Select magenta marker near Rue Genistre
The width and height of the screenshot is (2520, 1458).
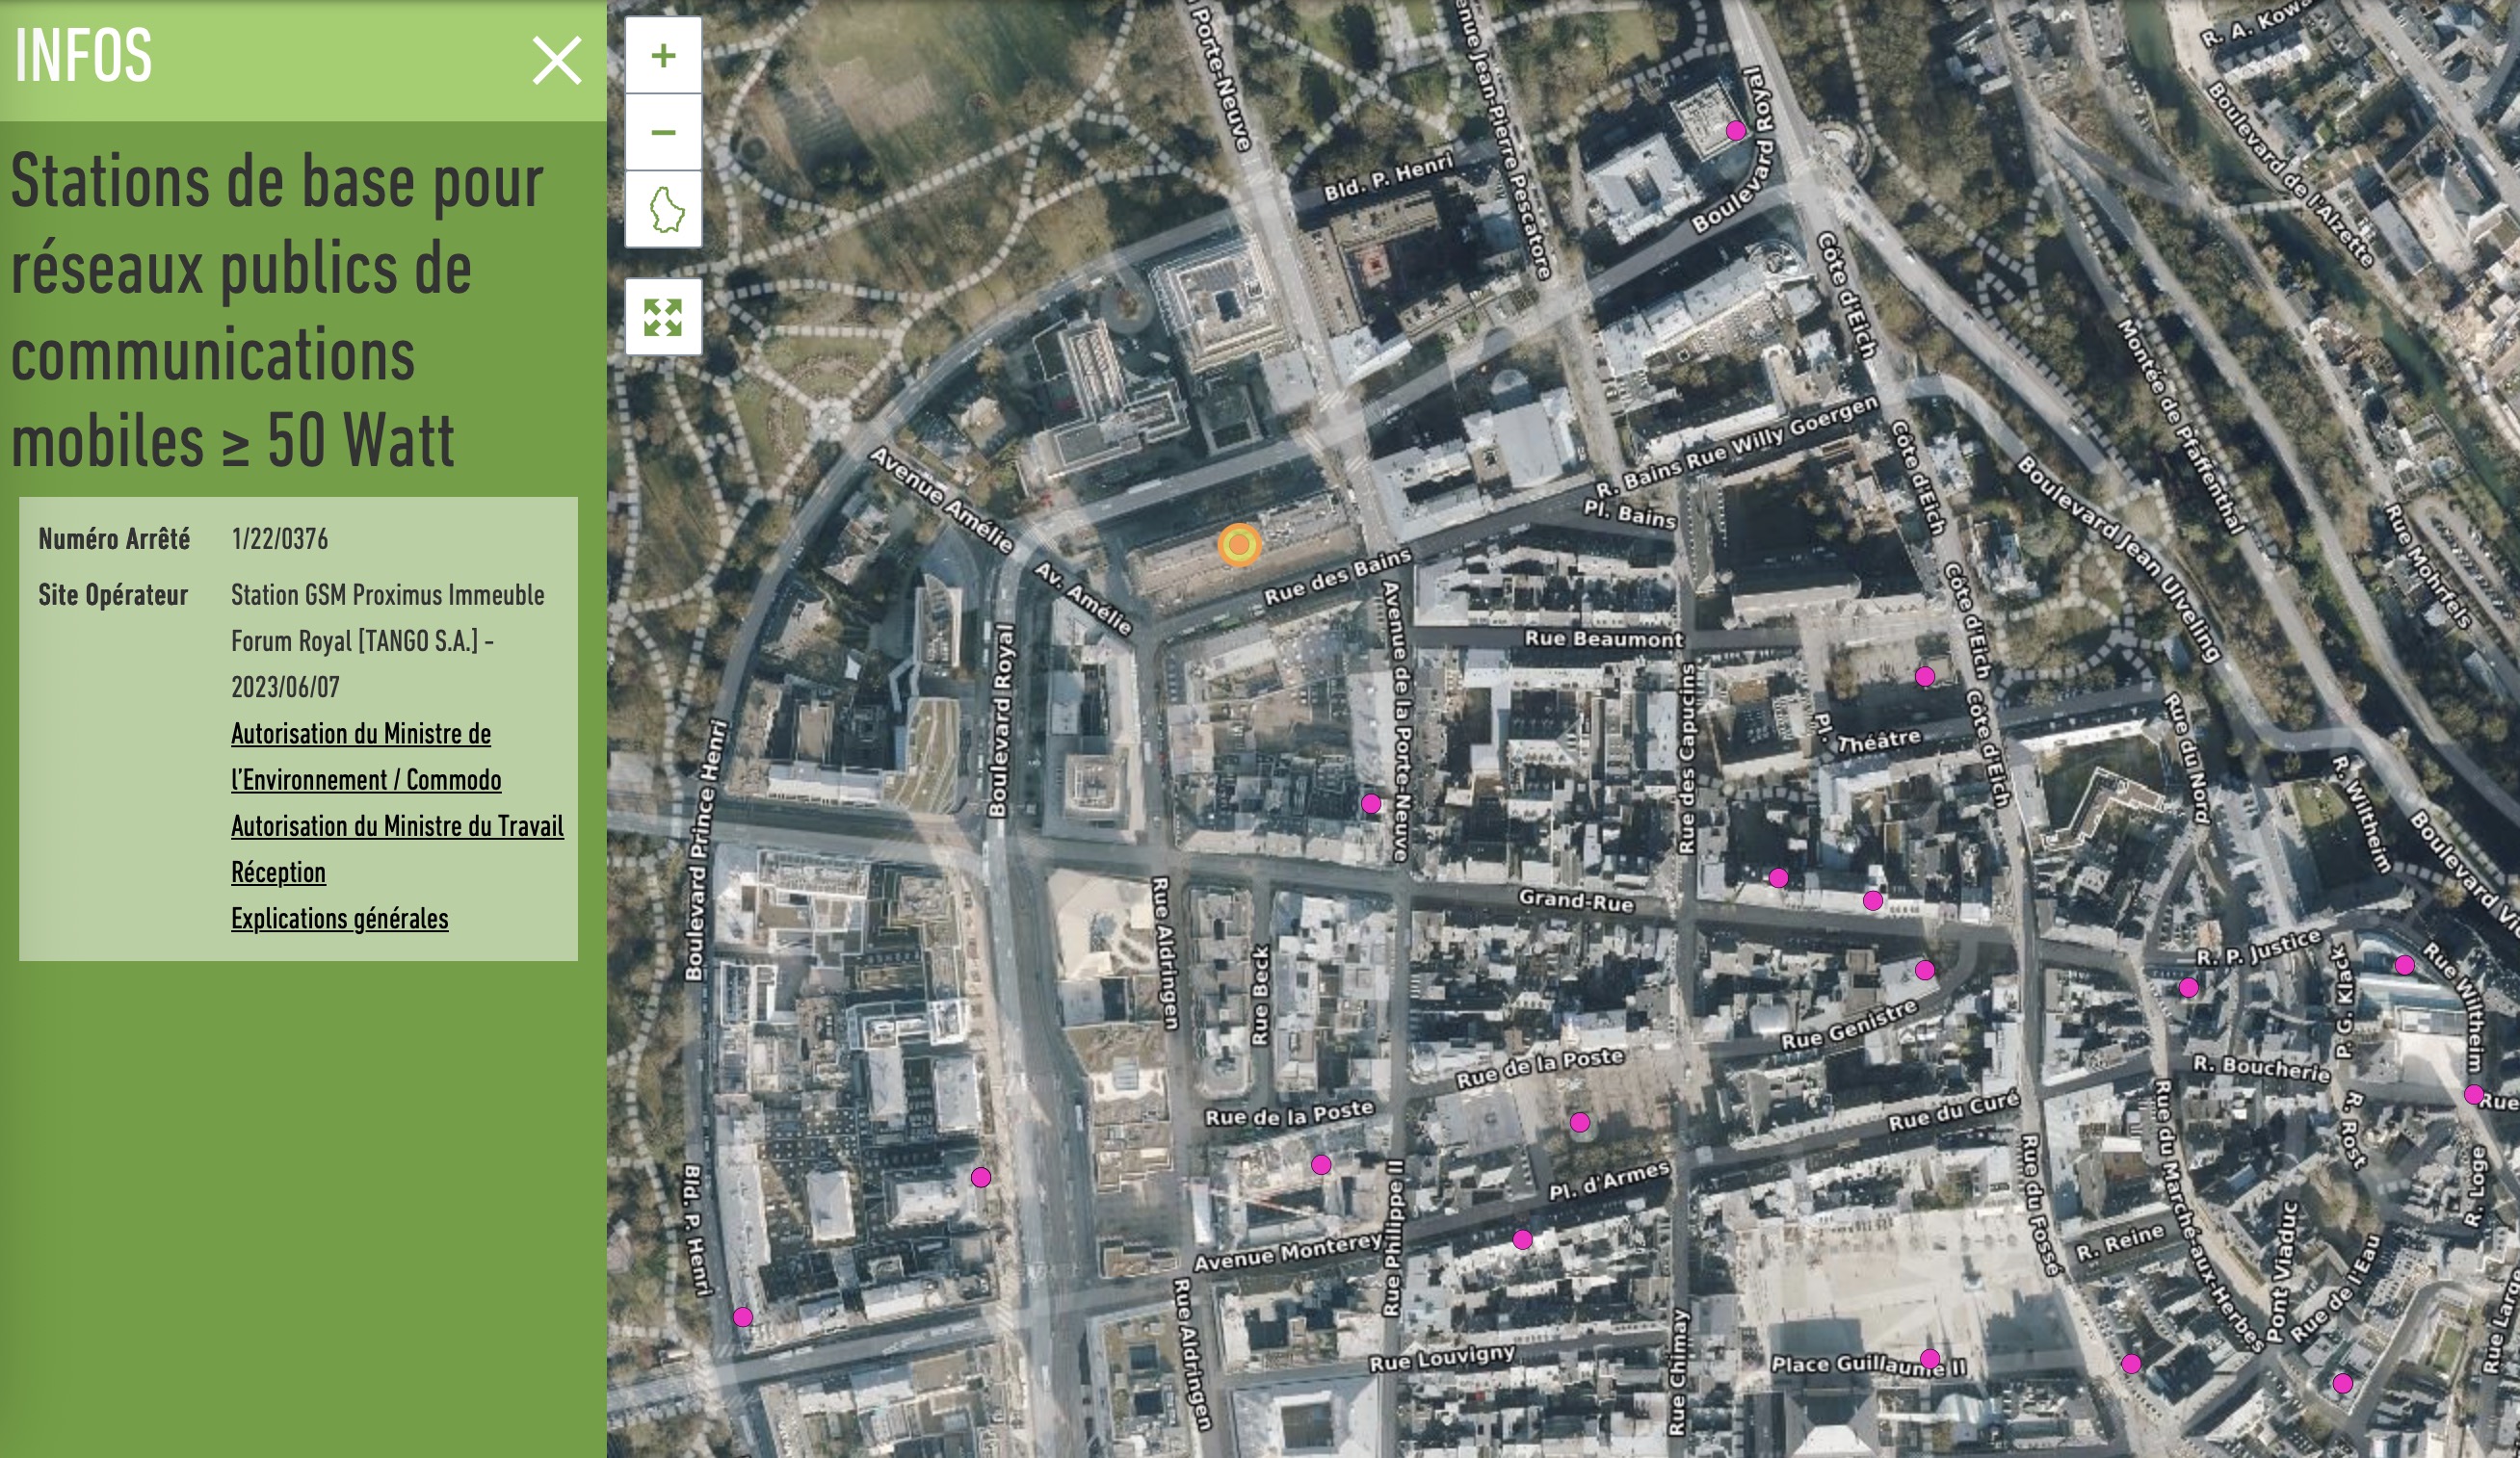tap(1925, 970)
